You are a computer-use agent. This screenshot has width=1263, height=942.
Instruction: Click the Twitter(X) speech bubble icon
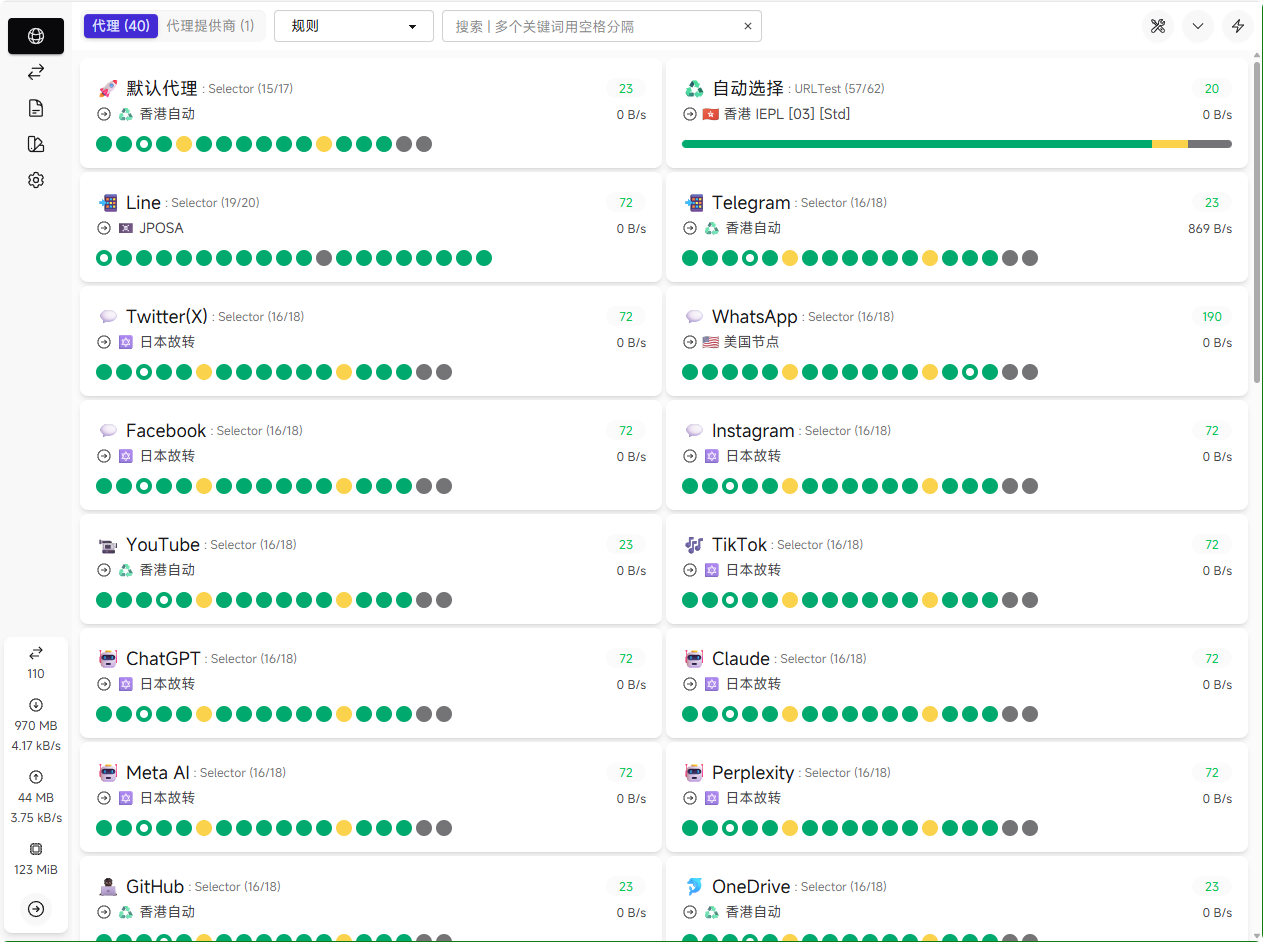pyautogui.click(x=108, y=316)
